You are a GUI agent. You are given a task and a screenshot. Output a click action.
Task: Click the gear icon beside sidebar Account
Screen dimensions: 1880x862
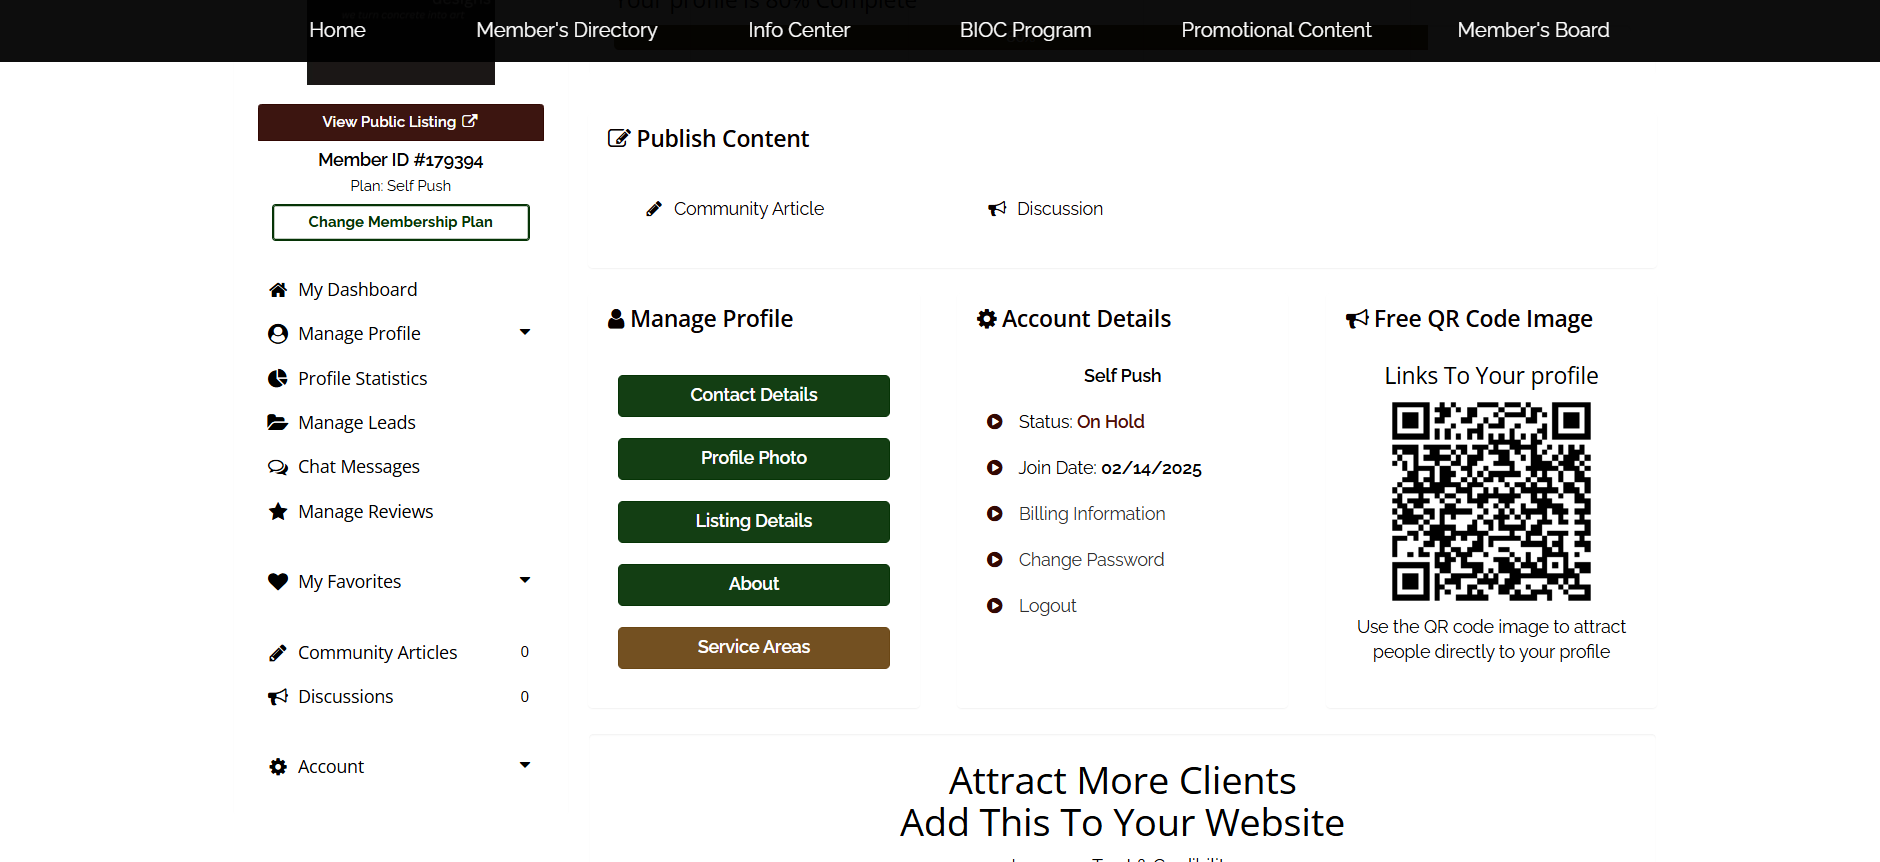pyautogui.click(x=278, y=767)
